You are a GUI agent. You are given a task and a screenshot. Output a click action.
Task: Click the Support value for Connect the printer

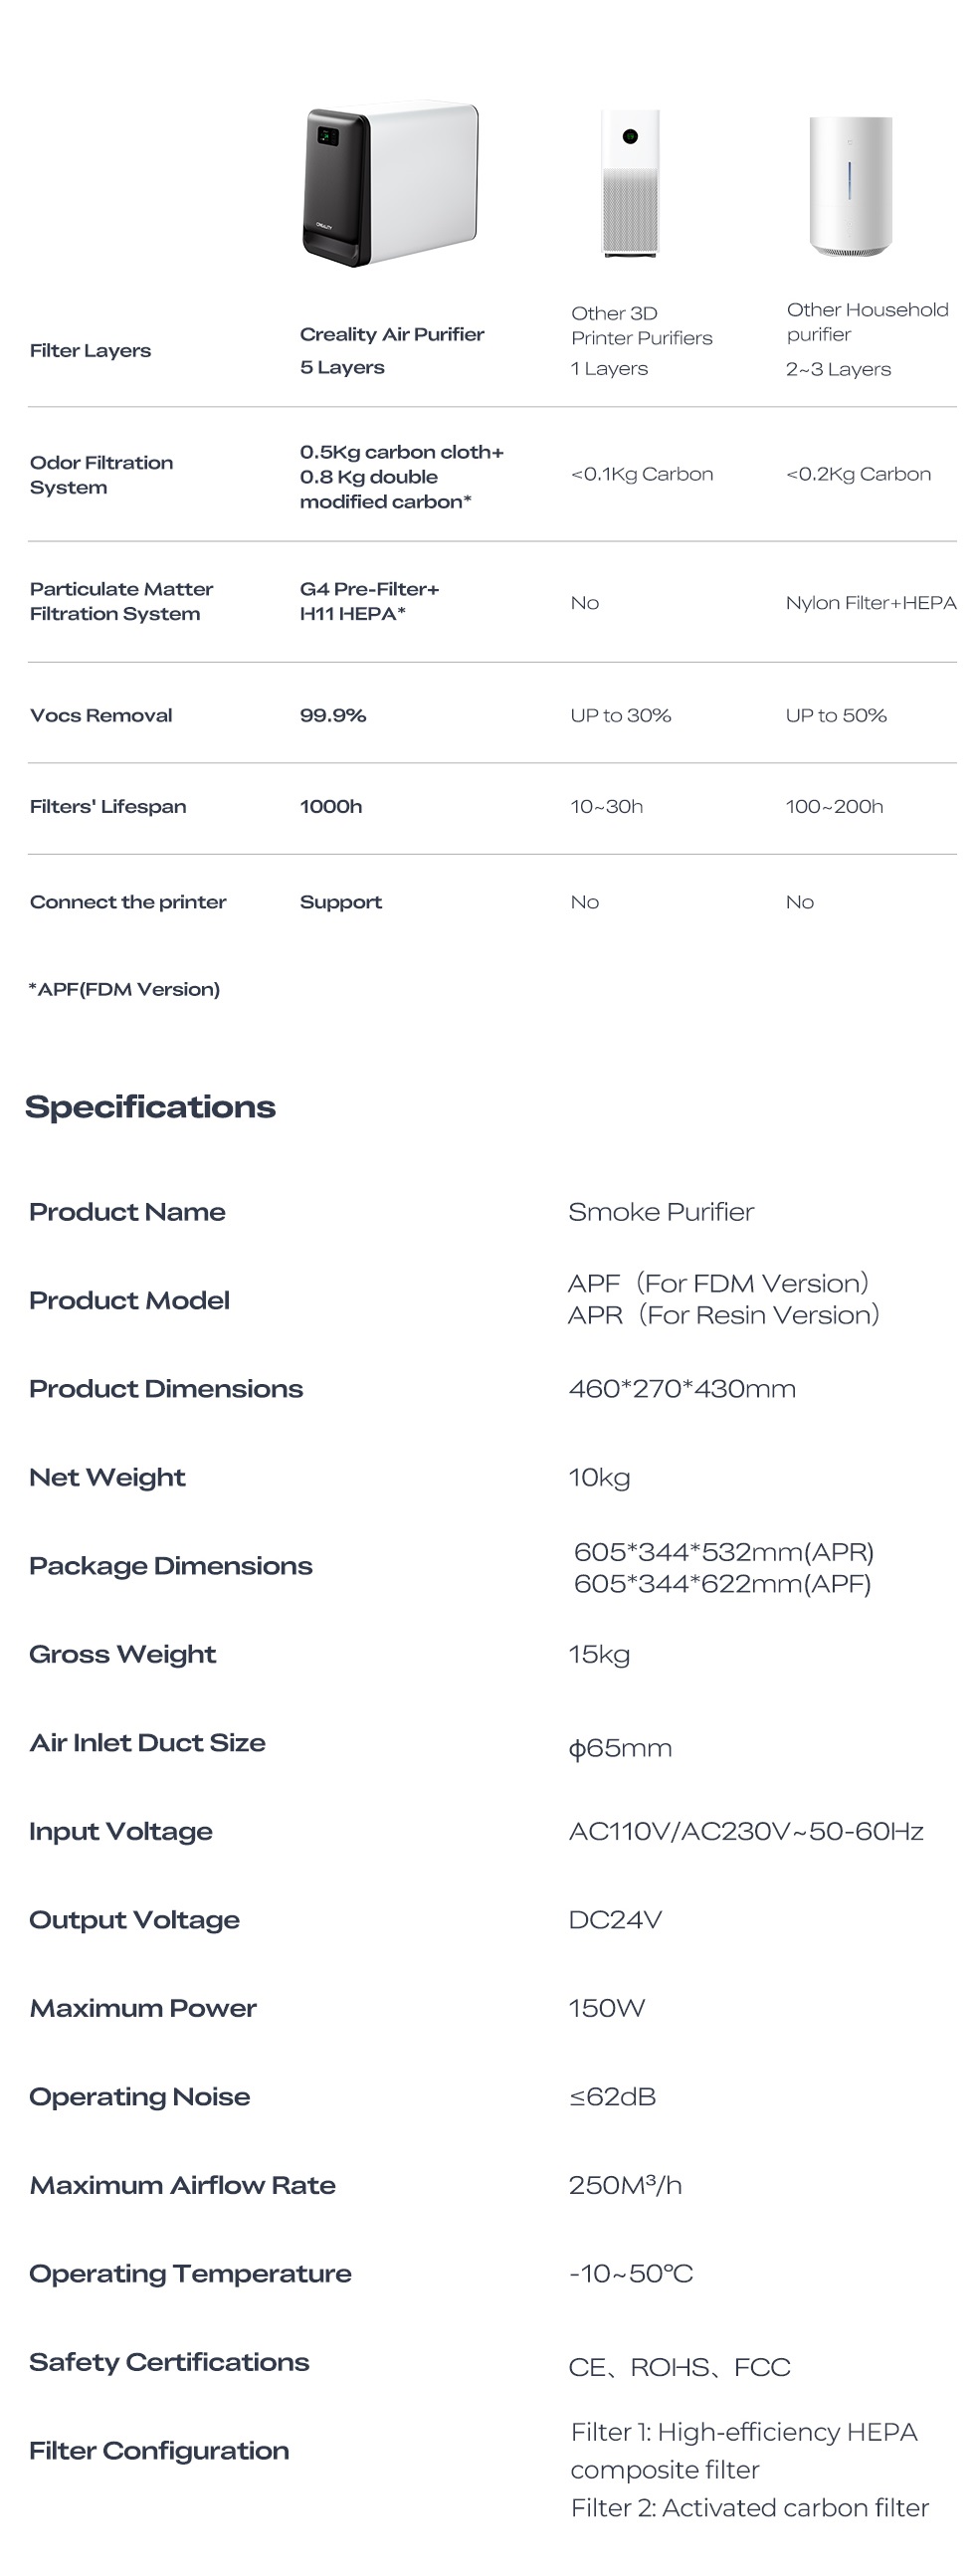pyautogui.click(x=340, y=902)
